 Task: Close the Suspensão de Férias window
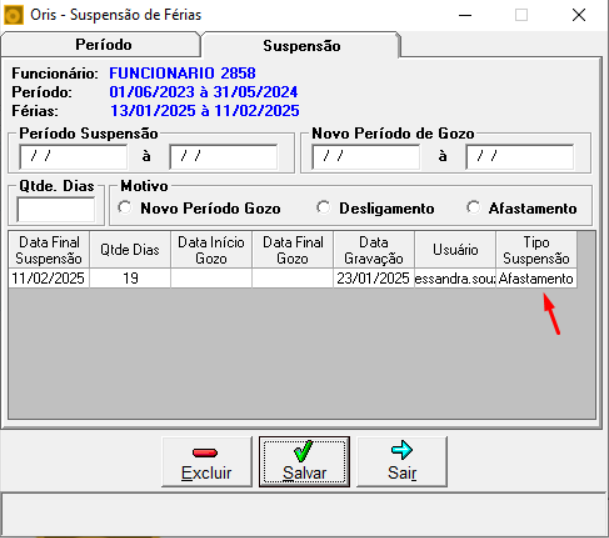(x=579, y=15)
